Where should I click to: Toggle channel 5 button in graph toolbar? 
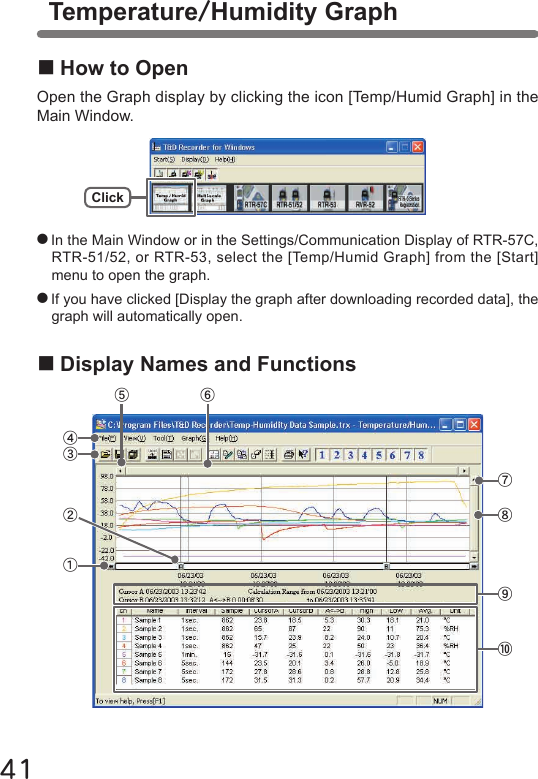click(x=379, y=455)
